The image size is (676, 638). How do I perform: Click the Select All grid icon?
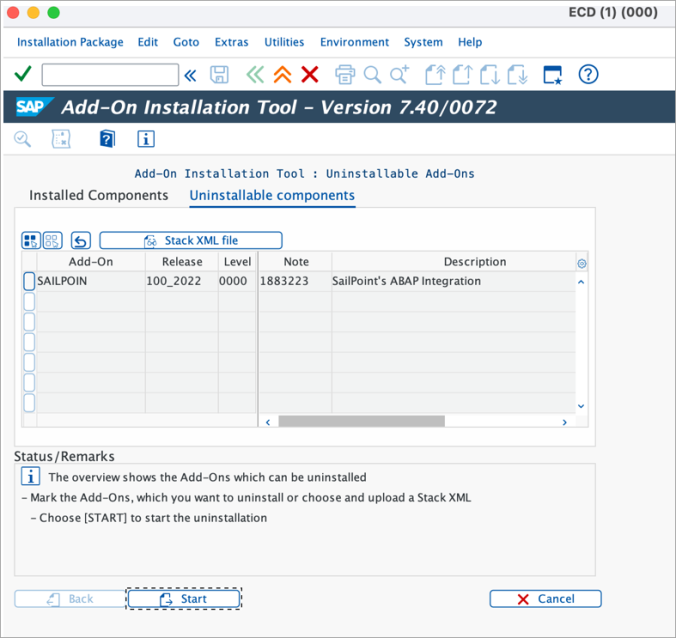tap(31, 241)
